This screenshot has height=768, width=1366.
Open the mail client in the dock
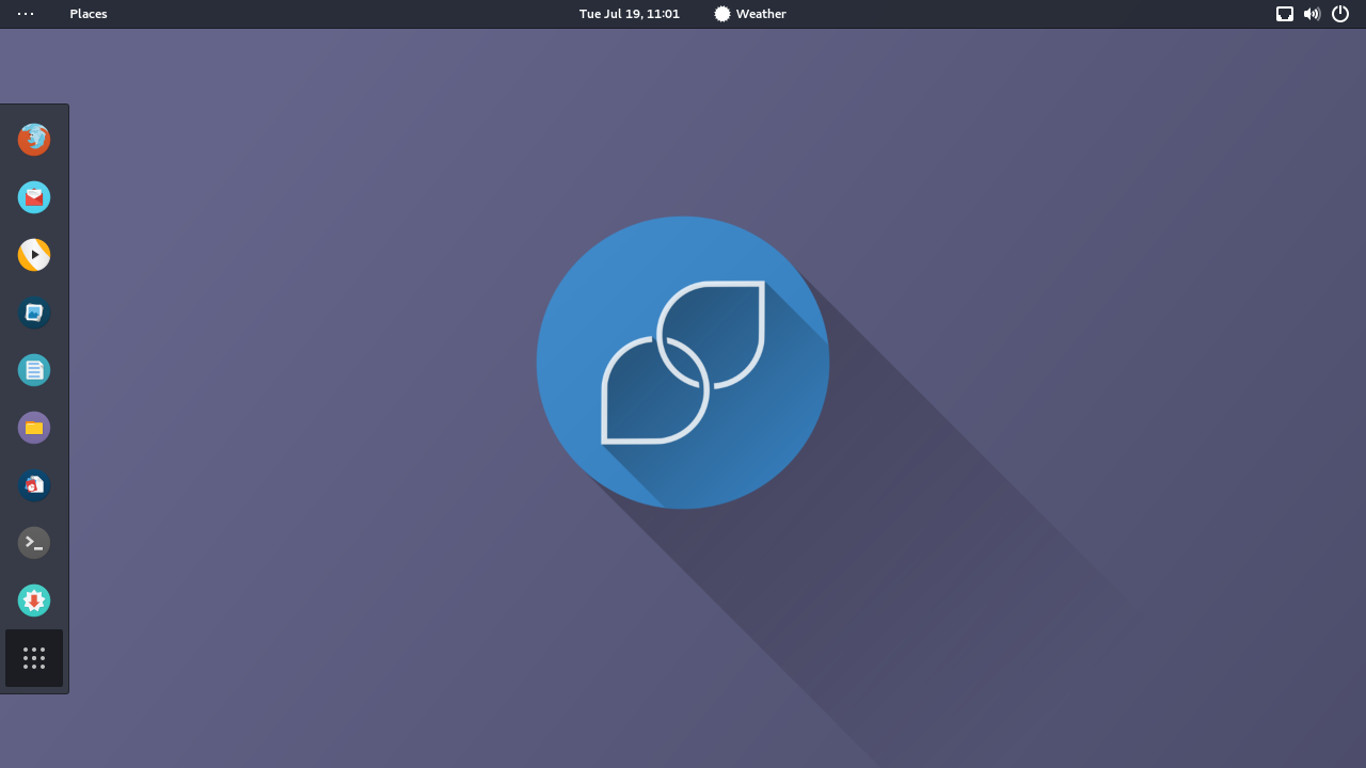coord(34,197)
